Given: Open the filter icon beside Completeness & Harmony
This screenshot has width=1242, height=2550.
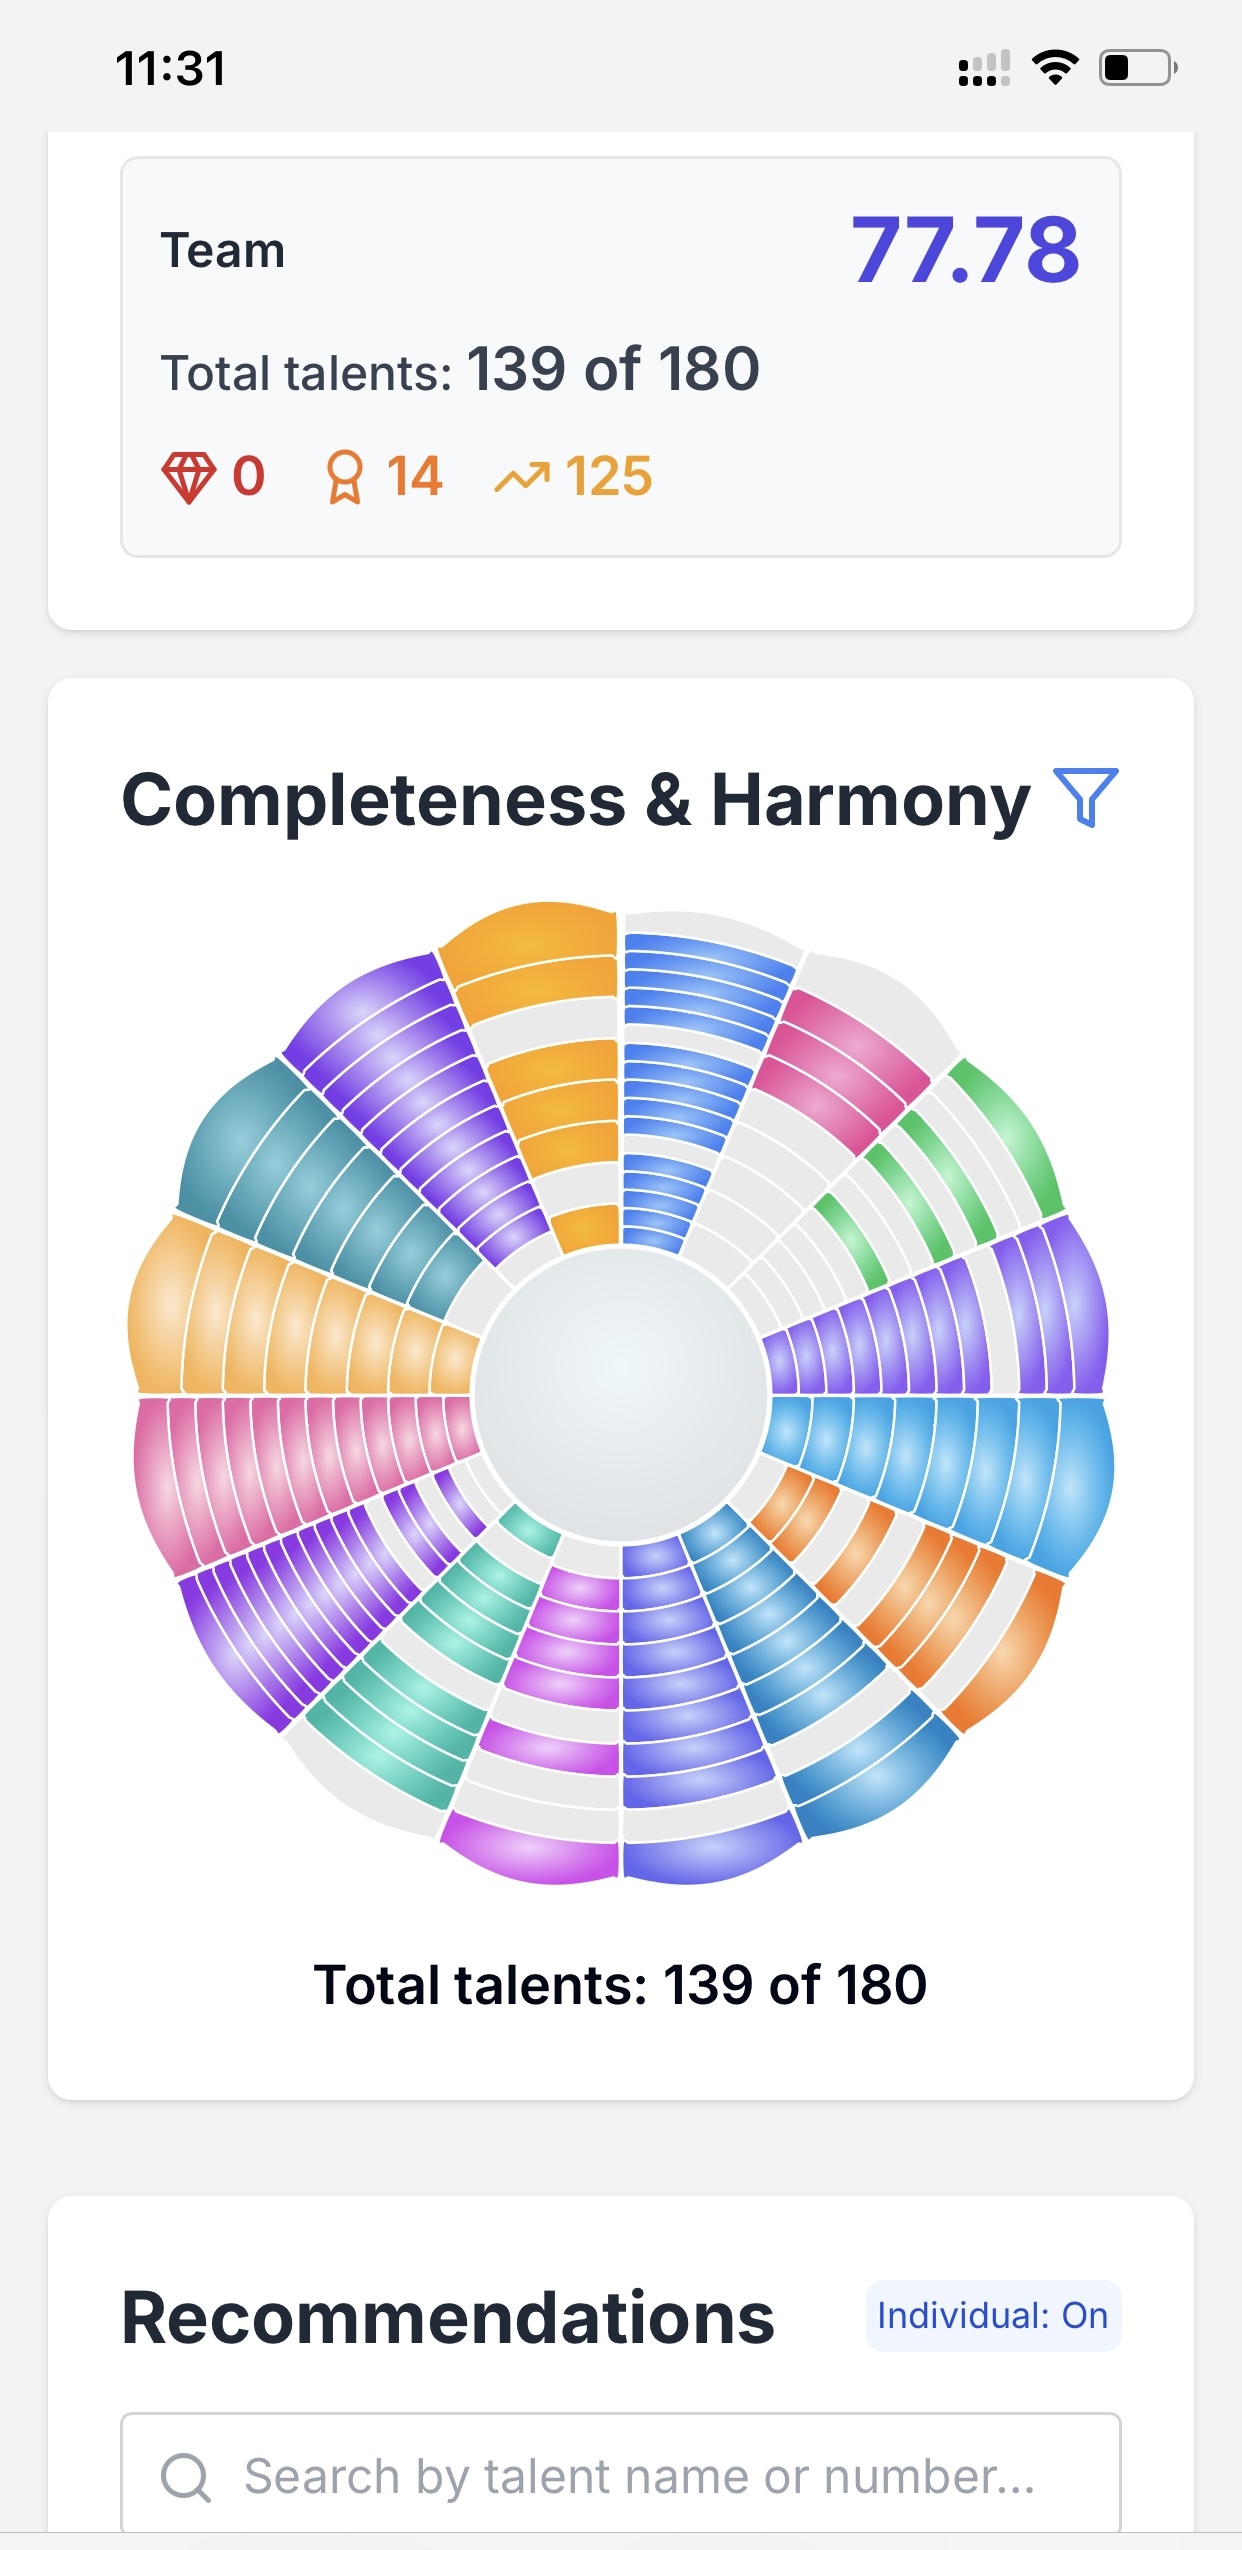Looking at the screenshot, I should 1085,798.
